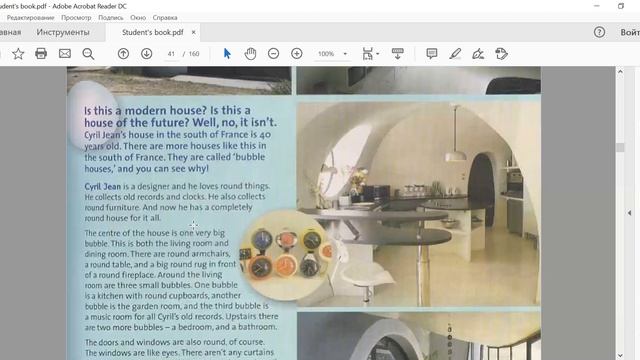The height and width of the screenshot is (360, 640).
Task: Close the Student's book.pdf tab
Action: pyautogui.click(x=193, y=32)
